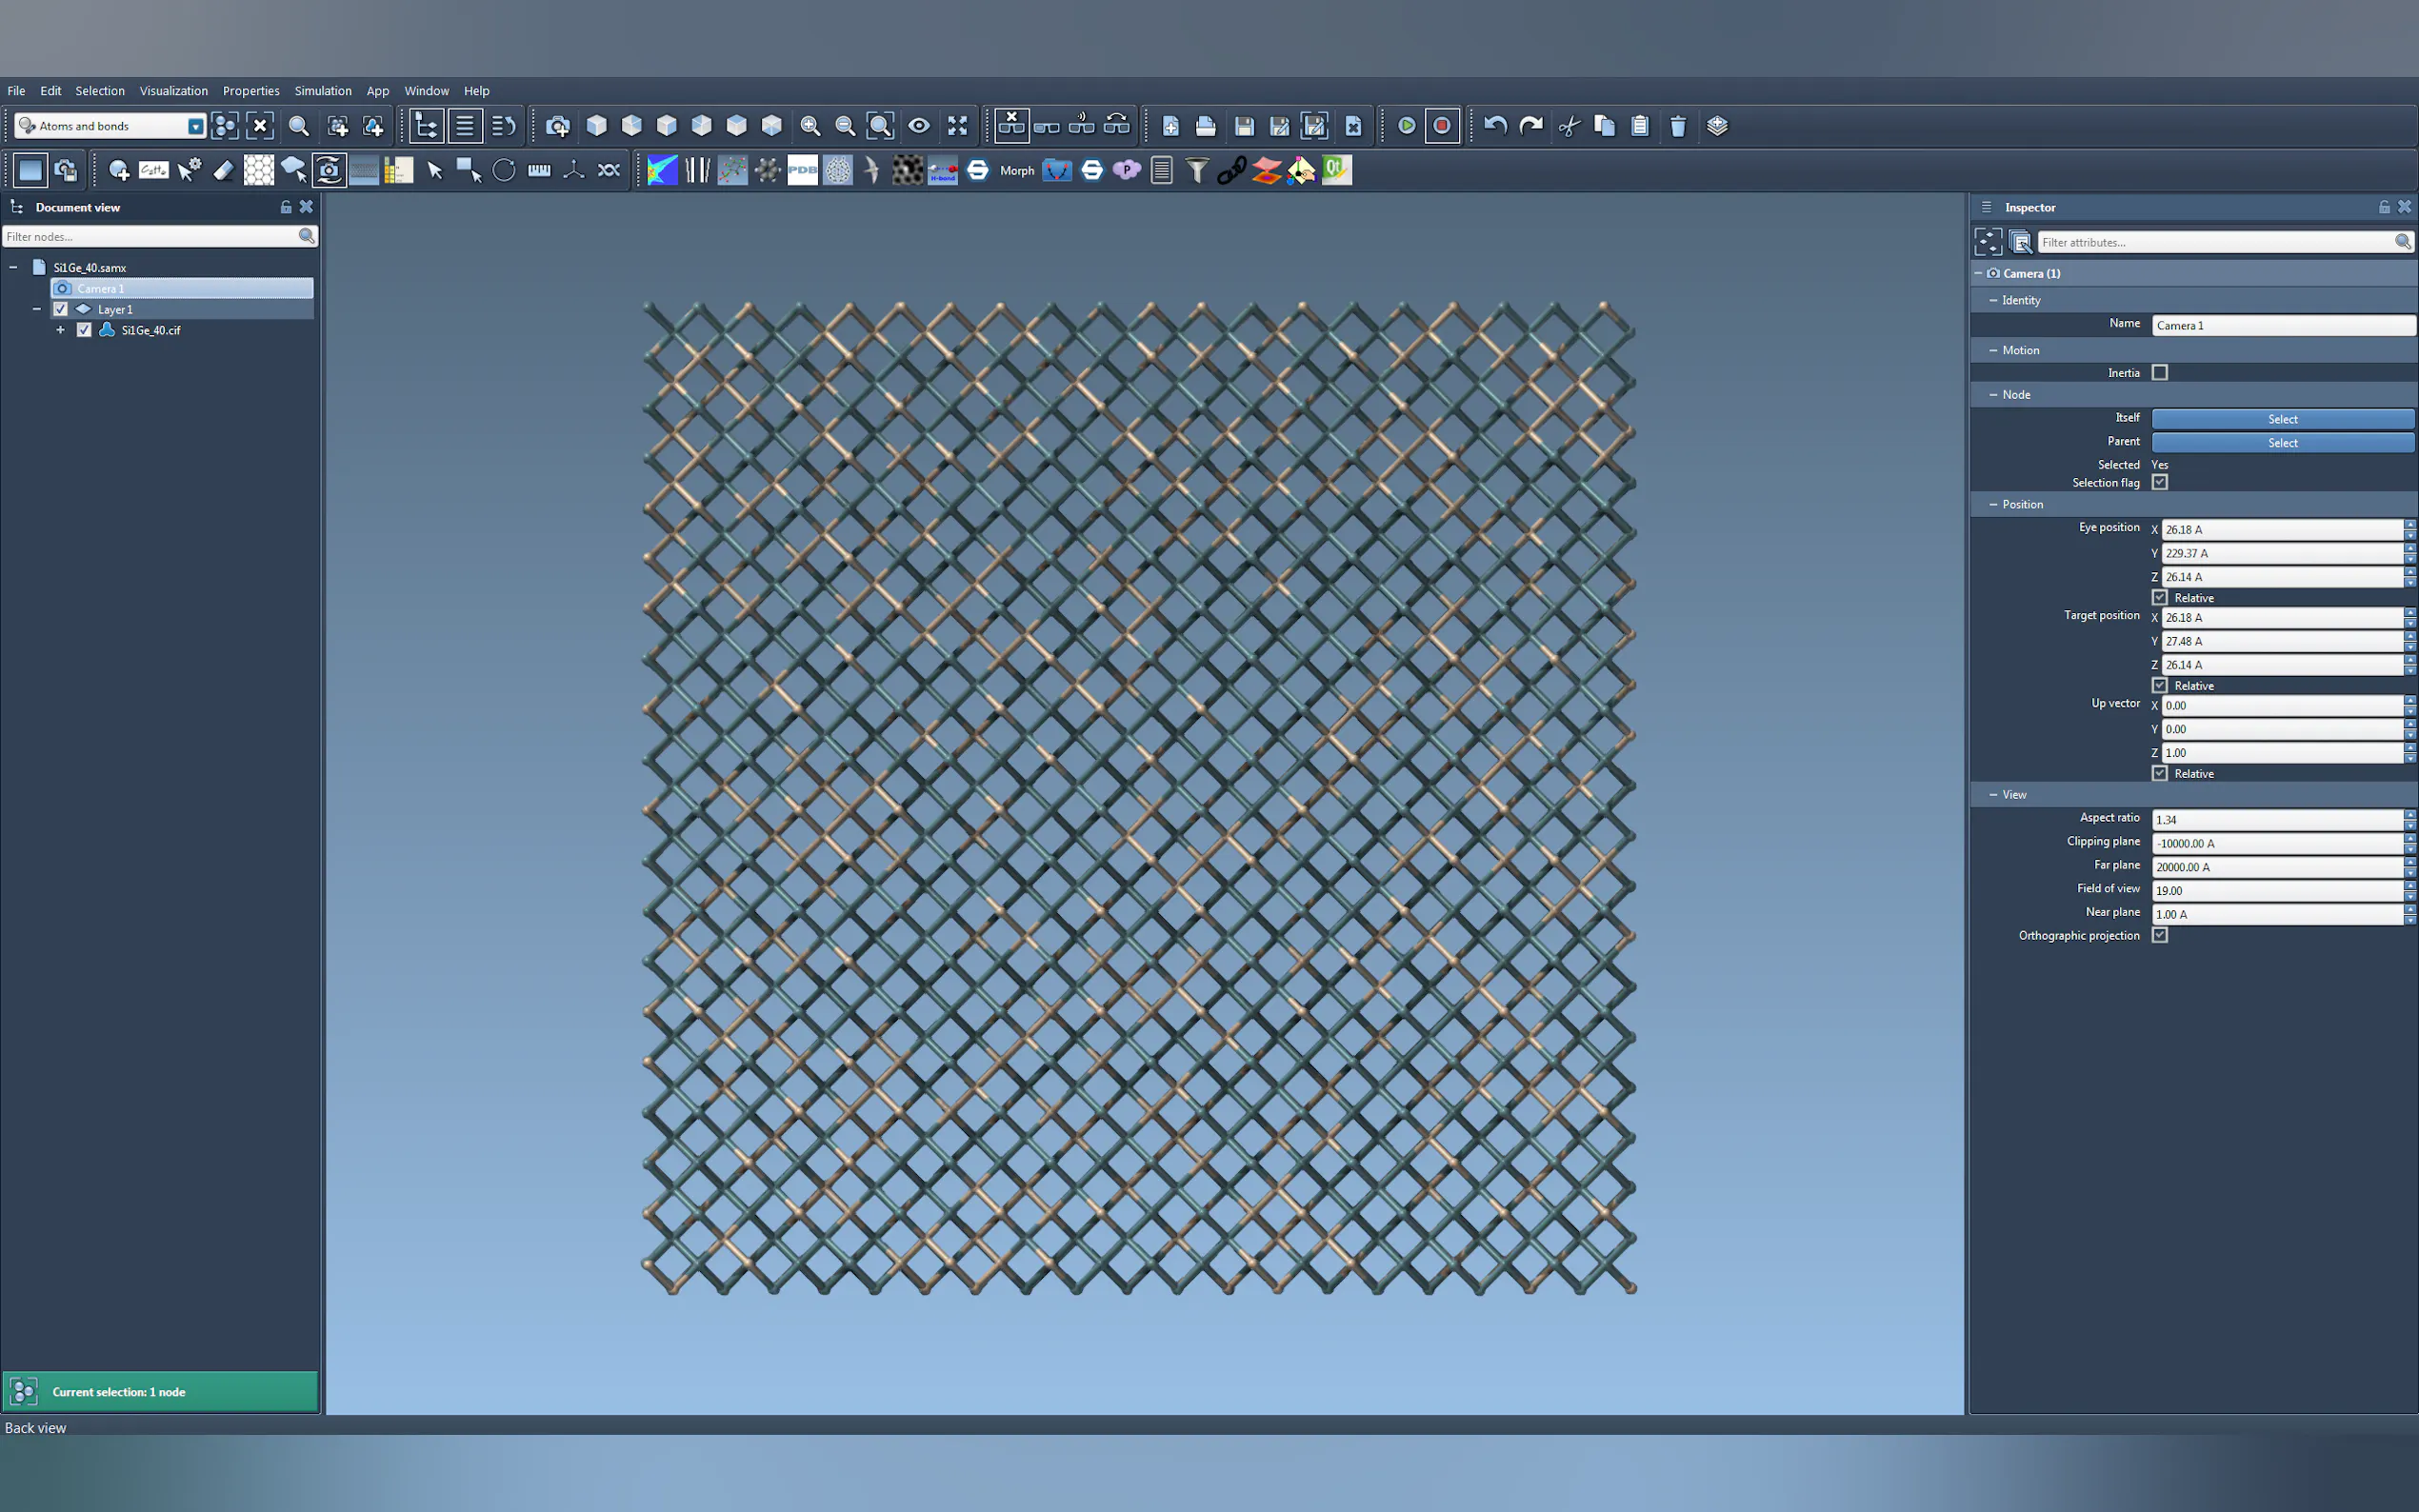Screen dimensions: 2419x1512
Task: Open the Simulation menu
Action: [322, 91]
